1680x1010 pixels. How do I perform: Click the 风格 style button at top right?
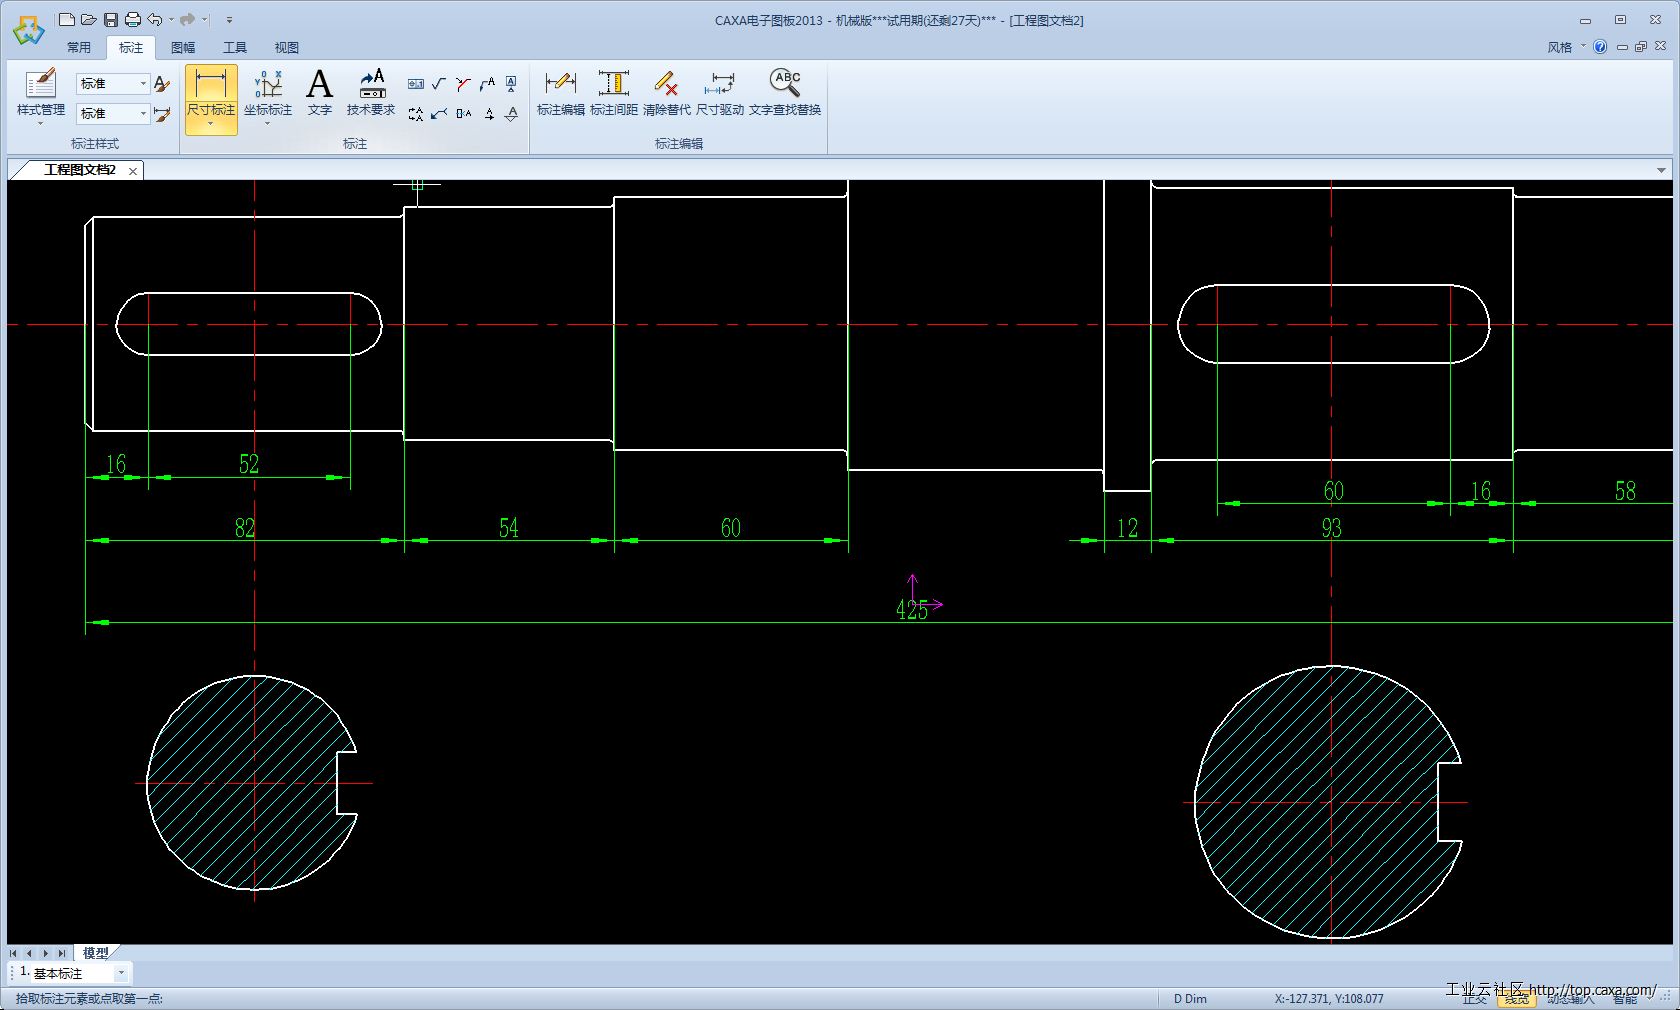point(1560,47)
